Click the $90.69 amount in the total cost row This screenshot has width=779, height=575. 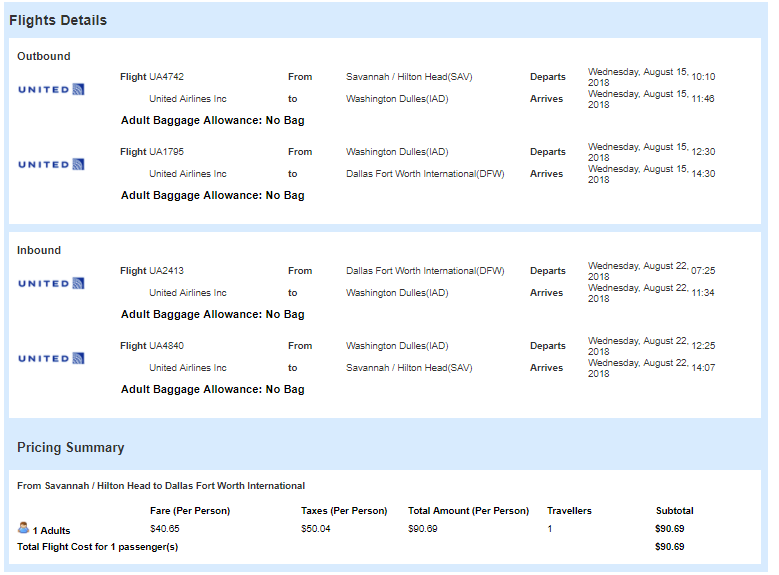coord(670,547)
